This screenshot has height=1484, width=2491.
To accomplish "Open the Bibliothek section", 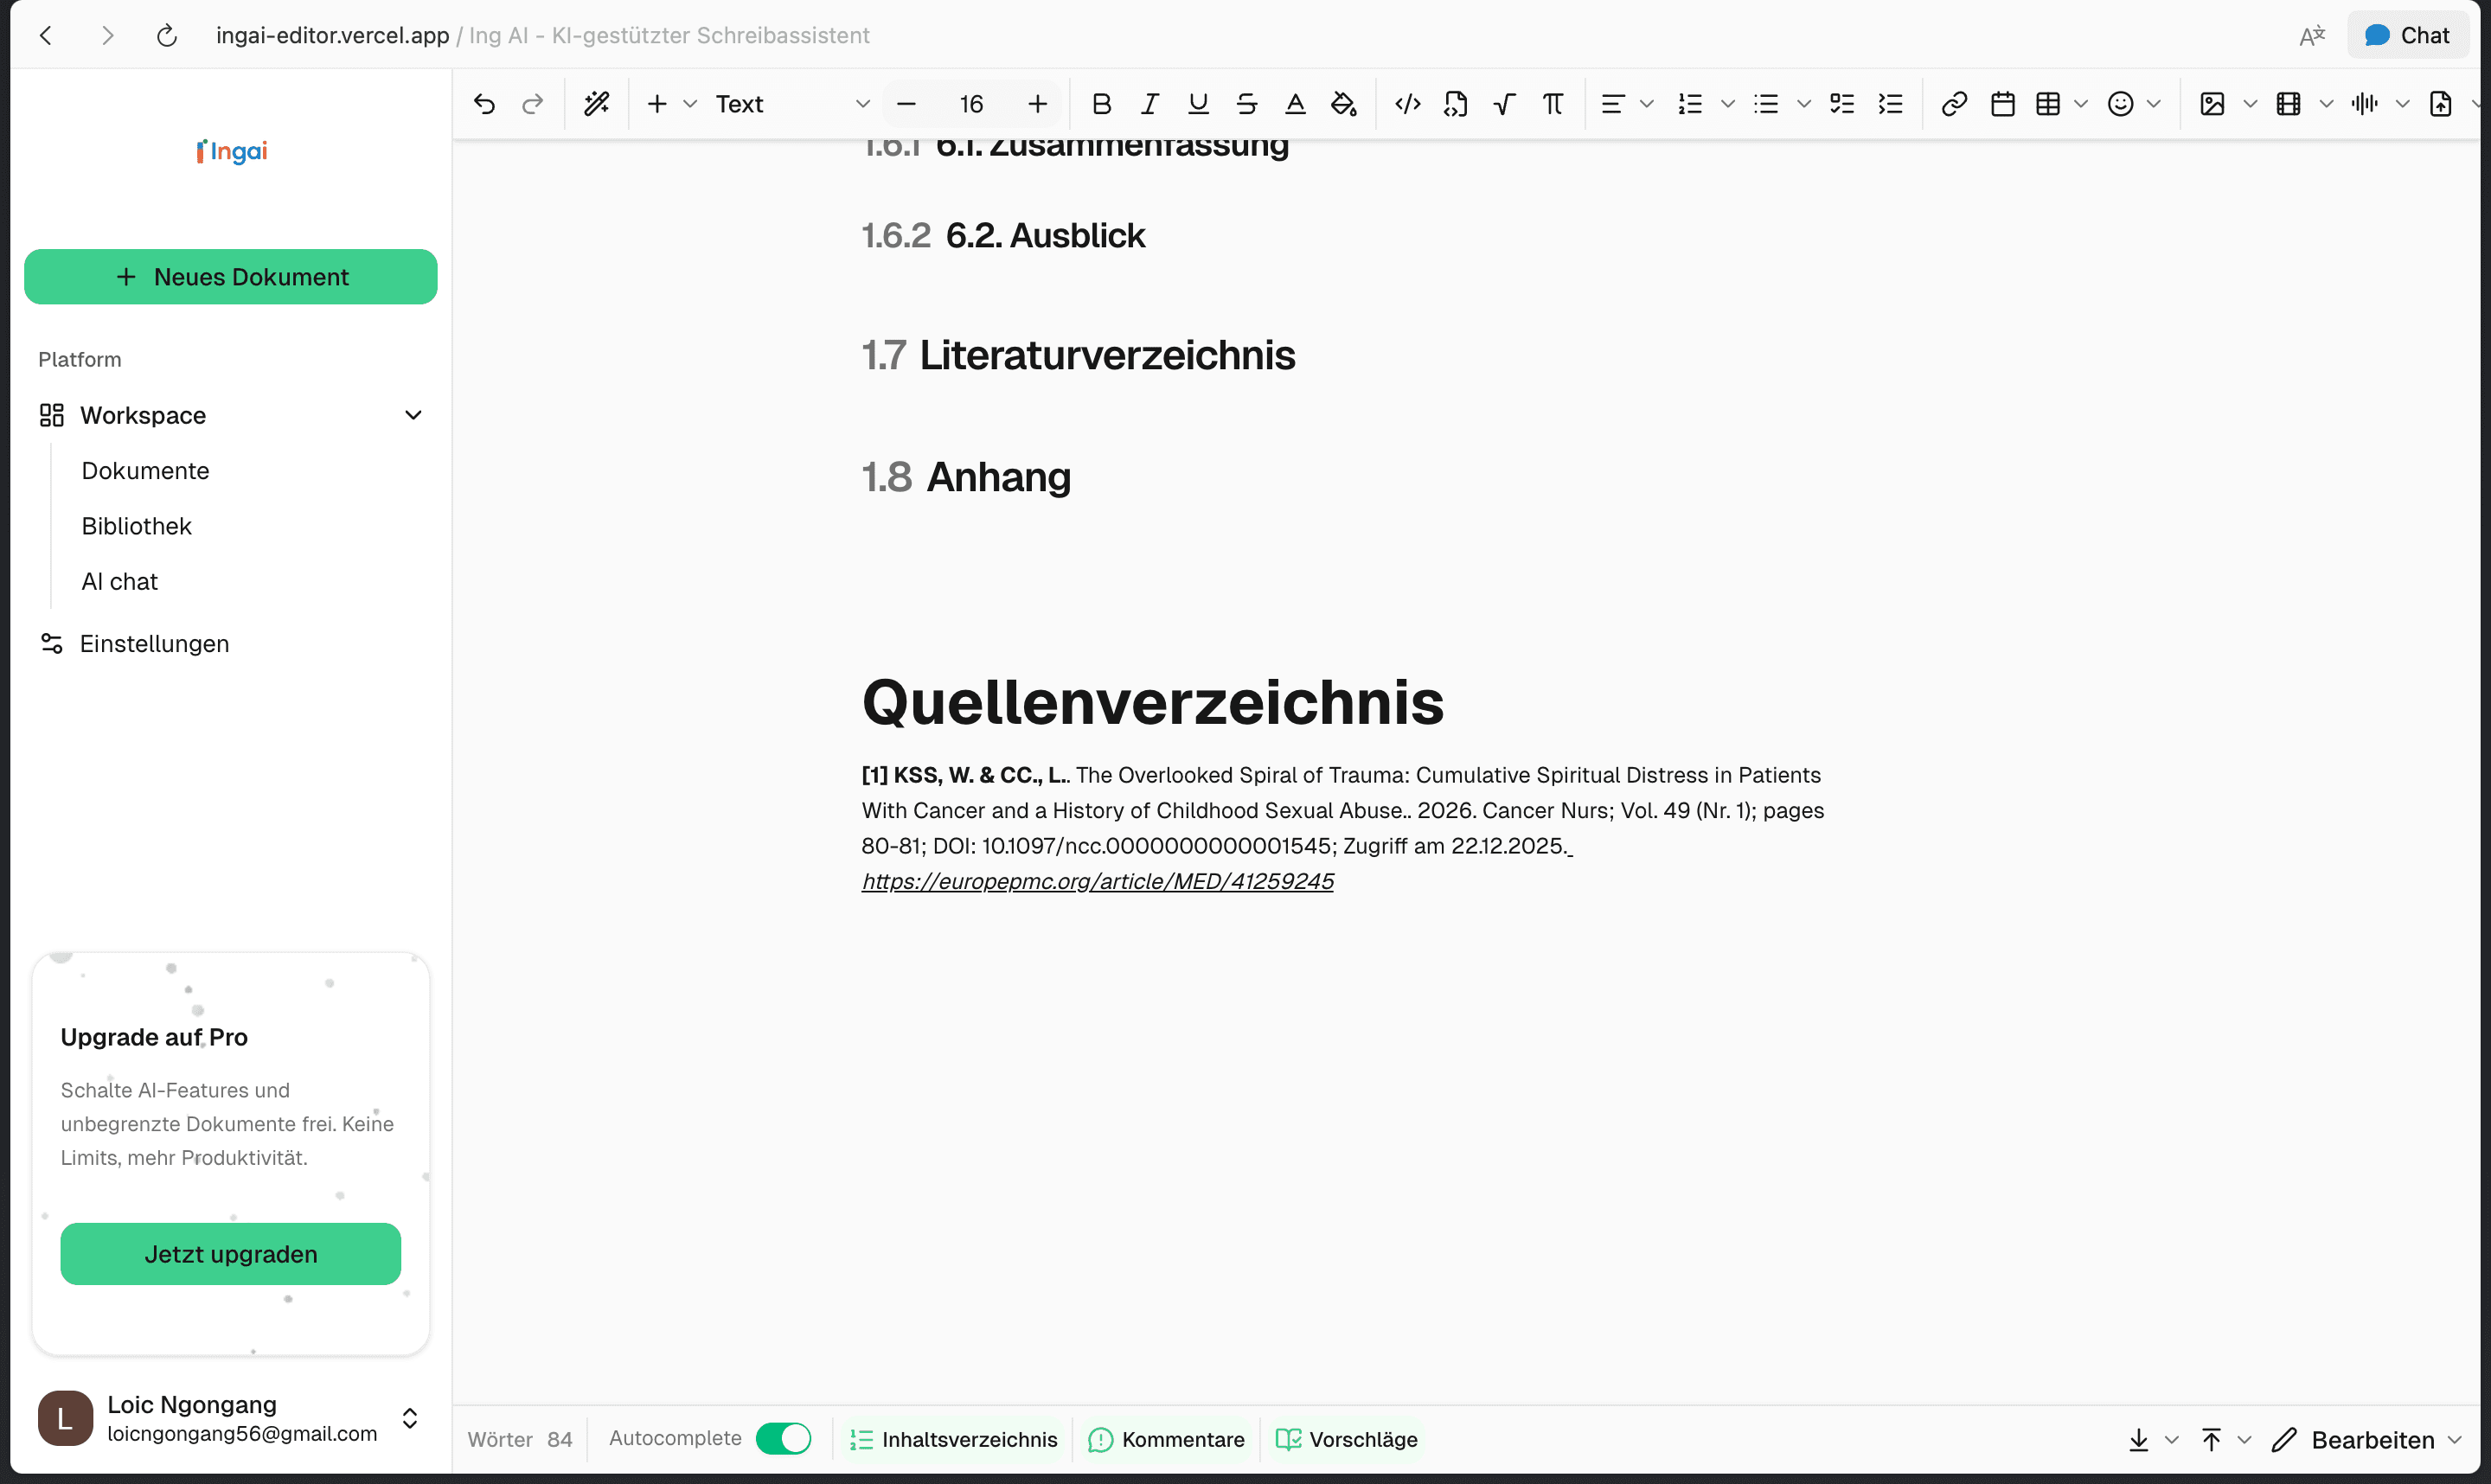I will 136,525.
